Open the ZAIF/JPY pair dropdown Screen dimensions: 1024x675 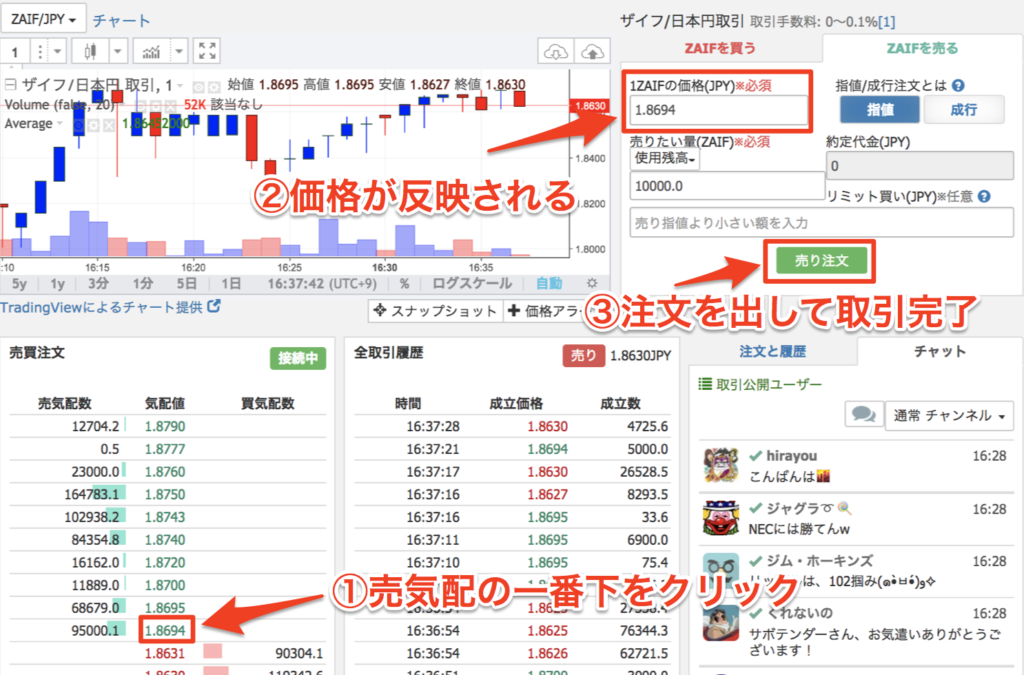click(43, 19)
